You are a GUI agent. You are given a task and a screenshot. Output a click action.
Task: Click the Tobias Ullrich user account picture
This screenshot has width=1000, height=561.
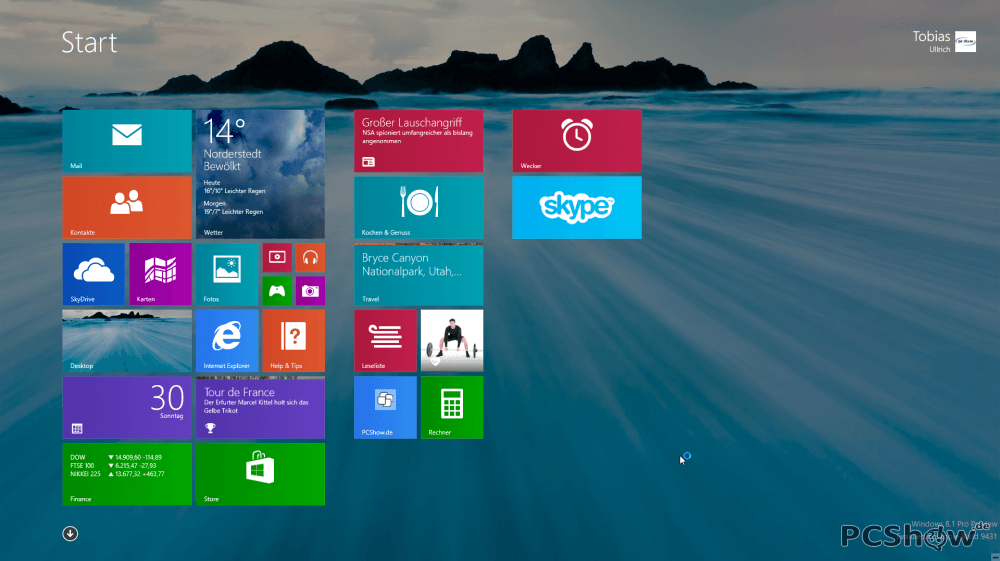[x=965, y=41]
